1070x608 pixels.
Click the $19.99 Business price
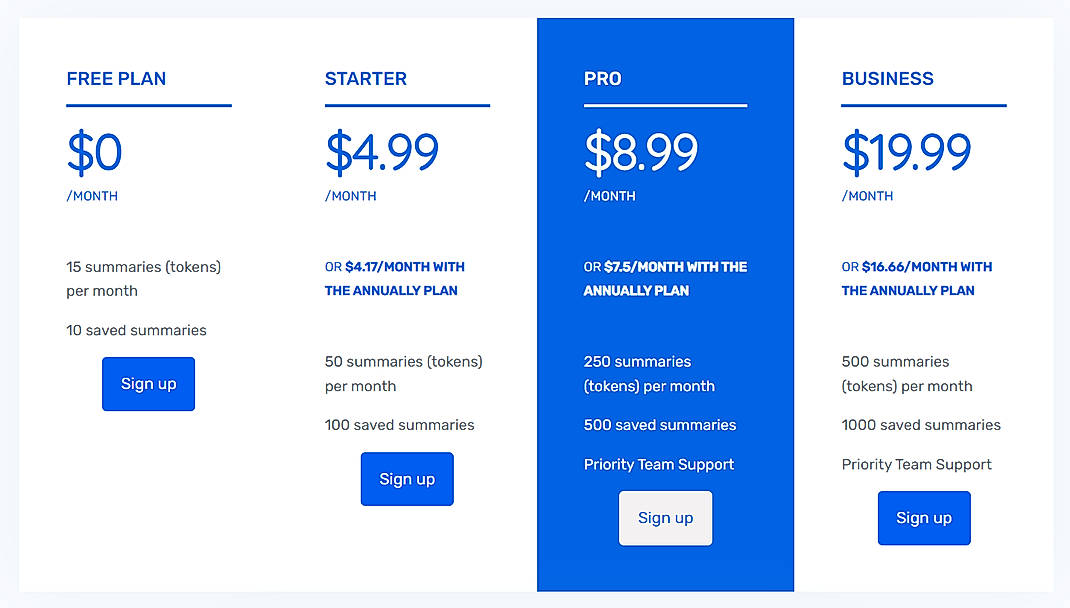(906, 153)
